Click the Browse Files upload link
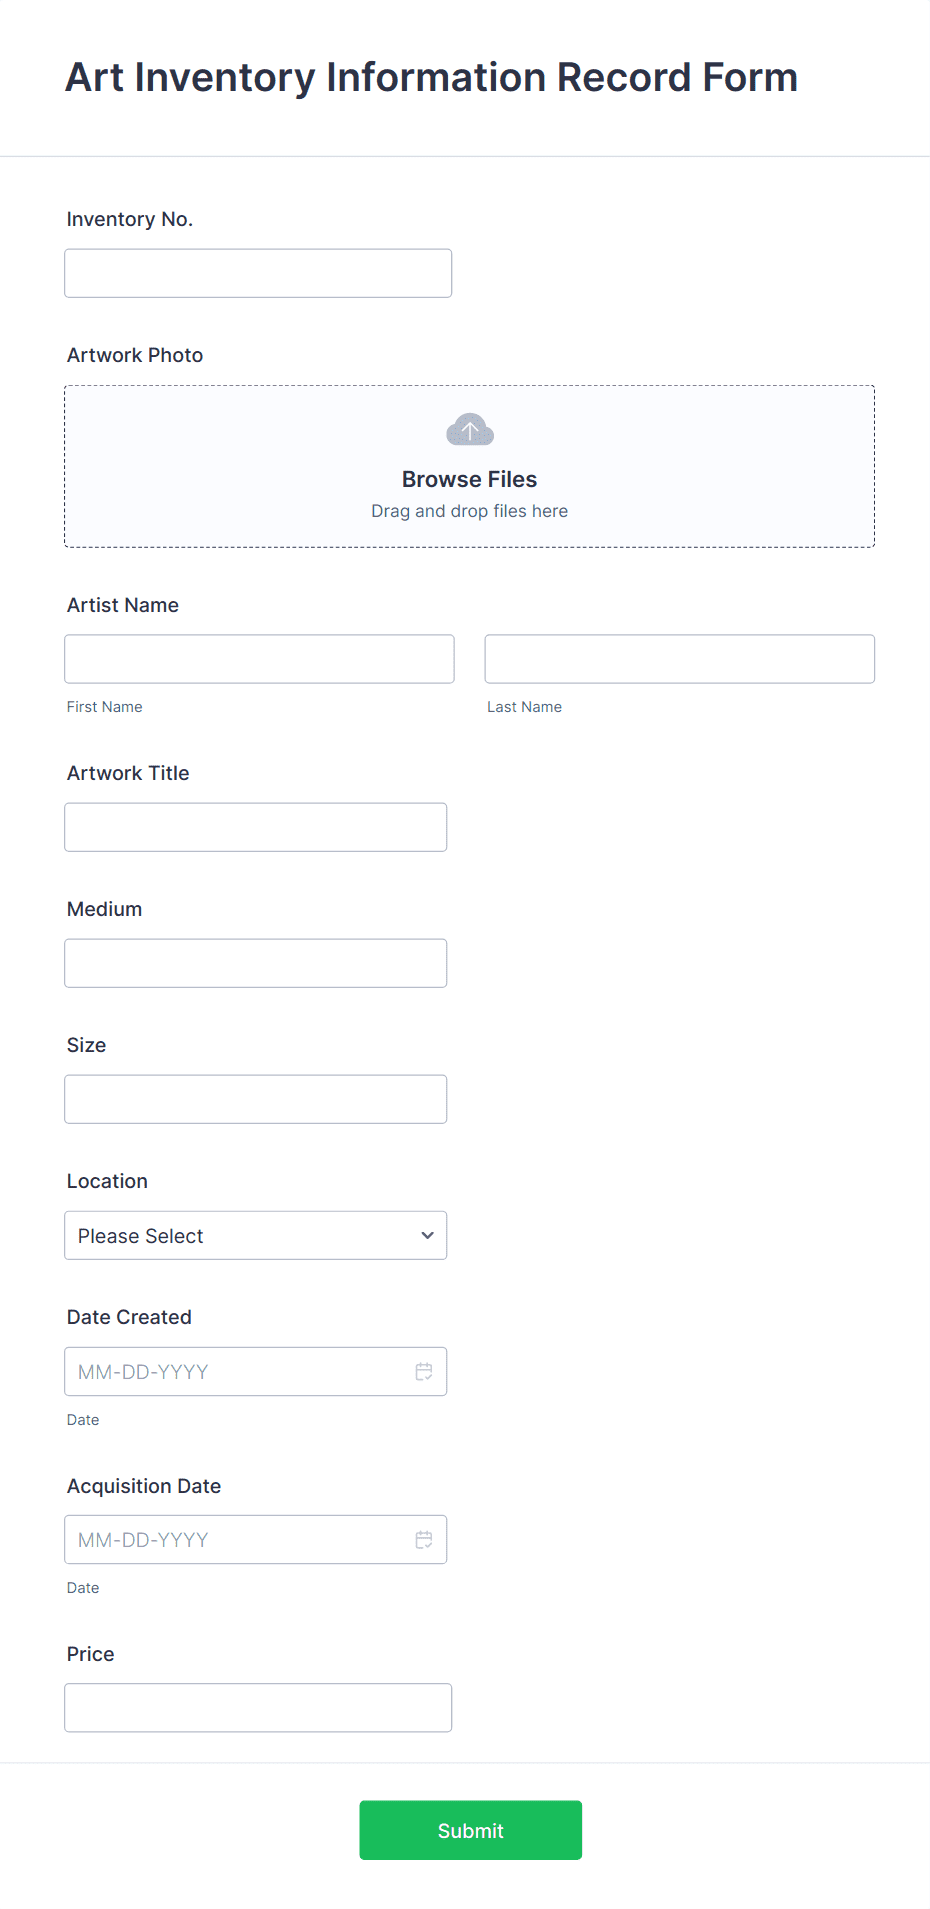 (469, 479)
